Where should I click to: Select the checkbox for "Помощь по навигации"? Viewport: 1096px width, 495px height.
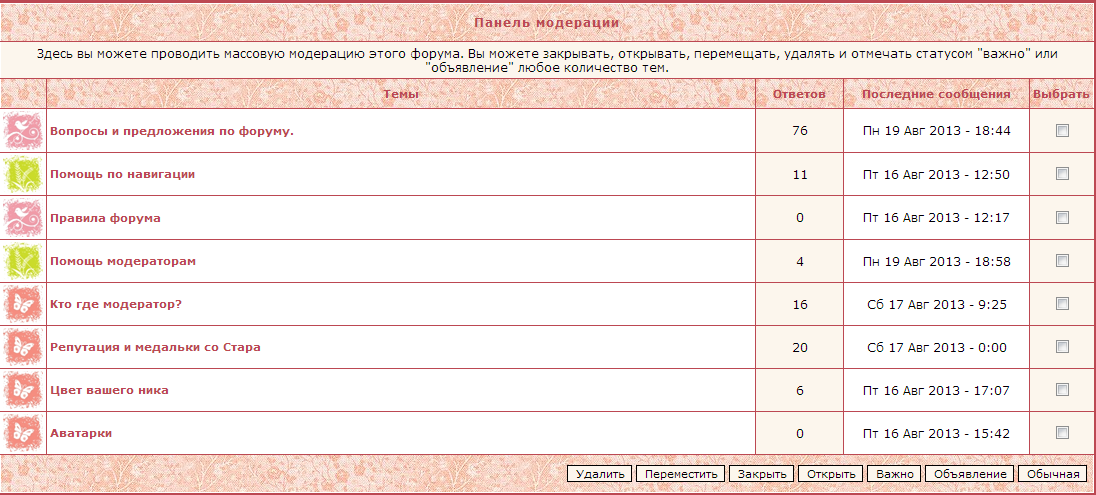(1062, 173)
